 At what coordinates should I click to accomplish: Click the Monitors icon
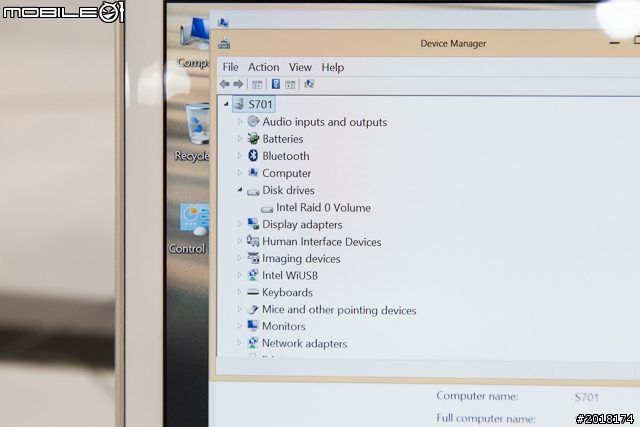click(253, 326)
